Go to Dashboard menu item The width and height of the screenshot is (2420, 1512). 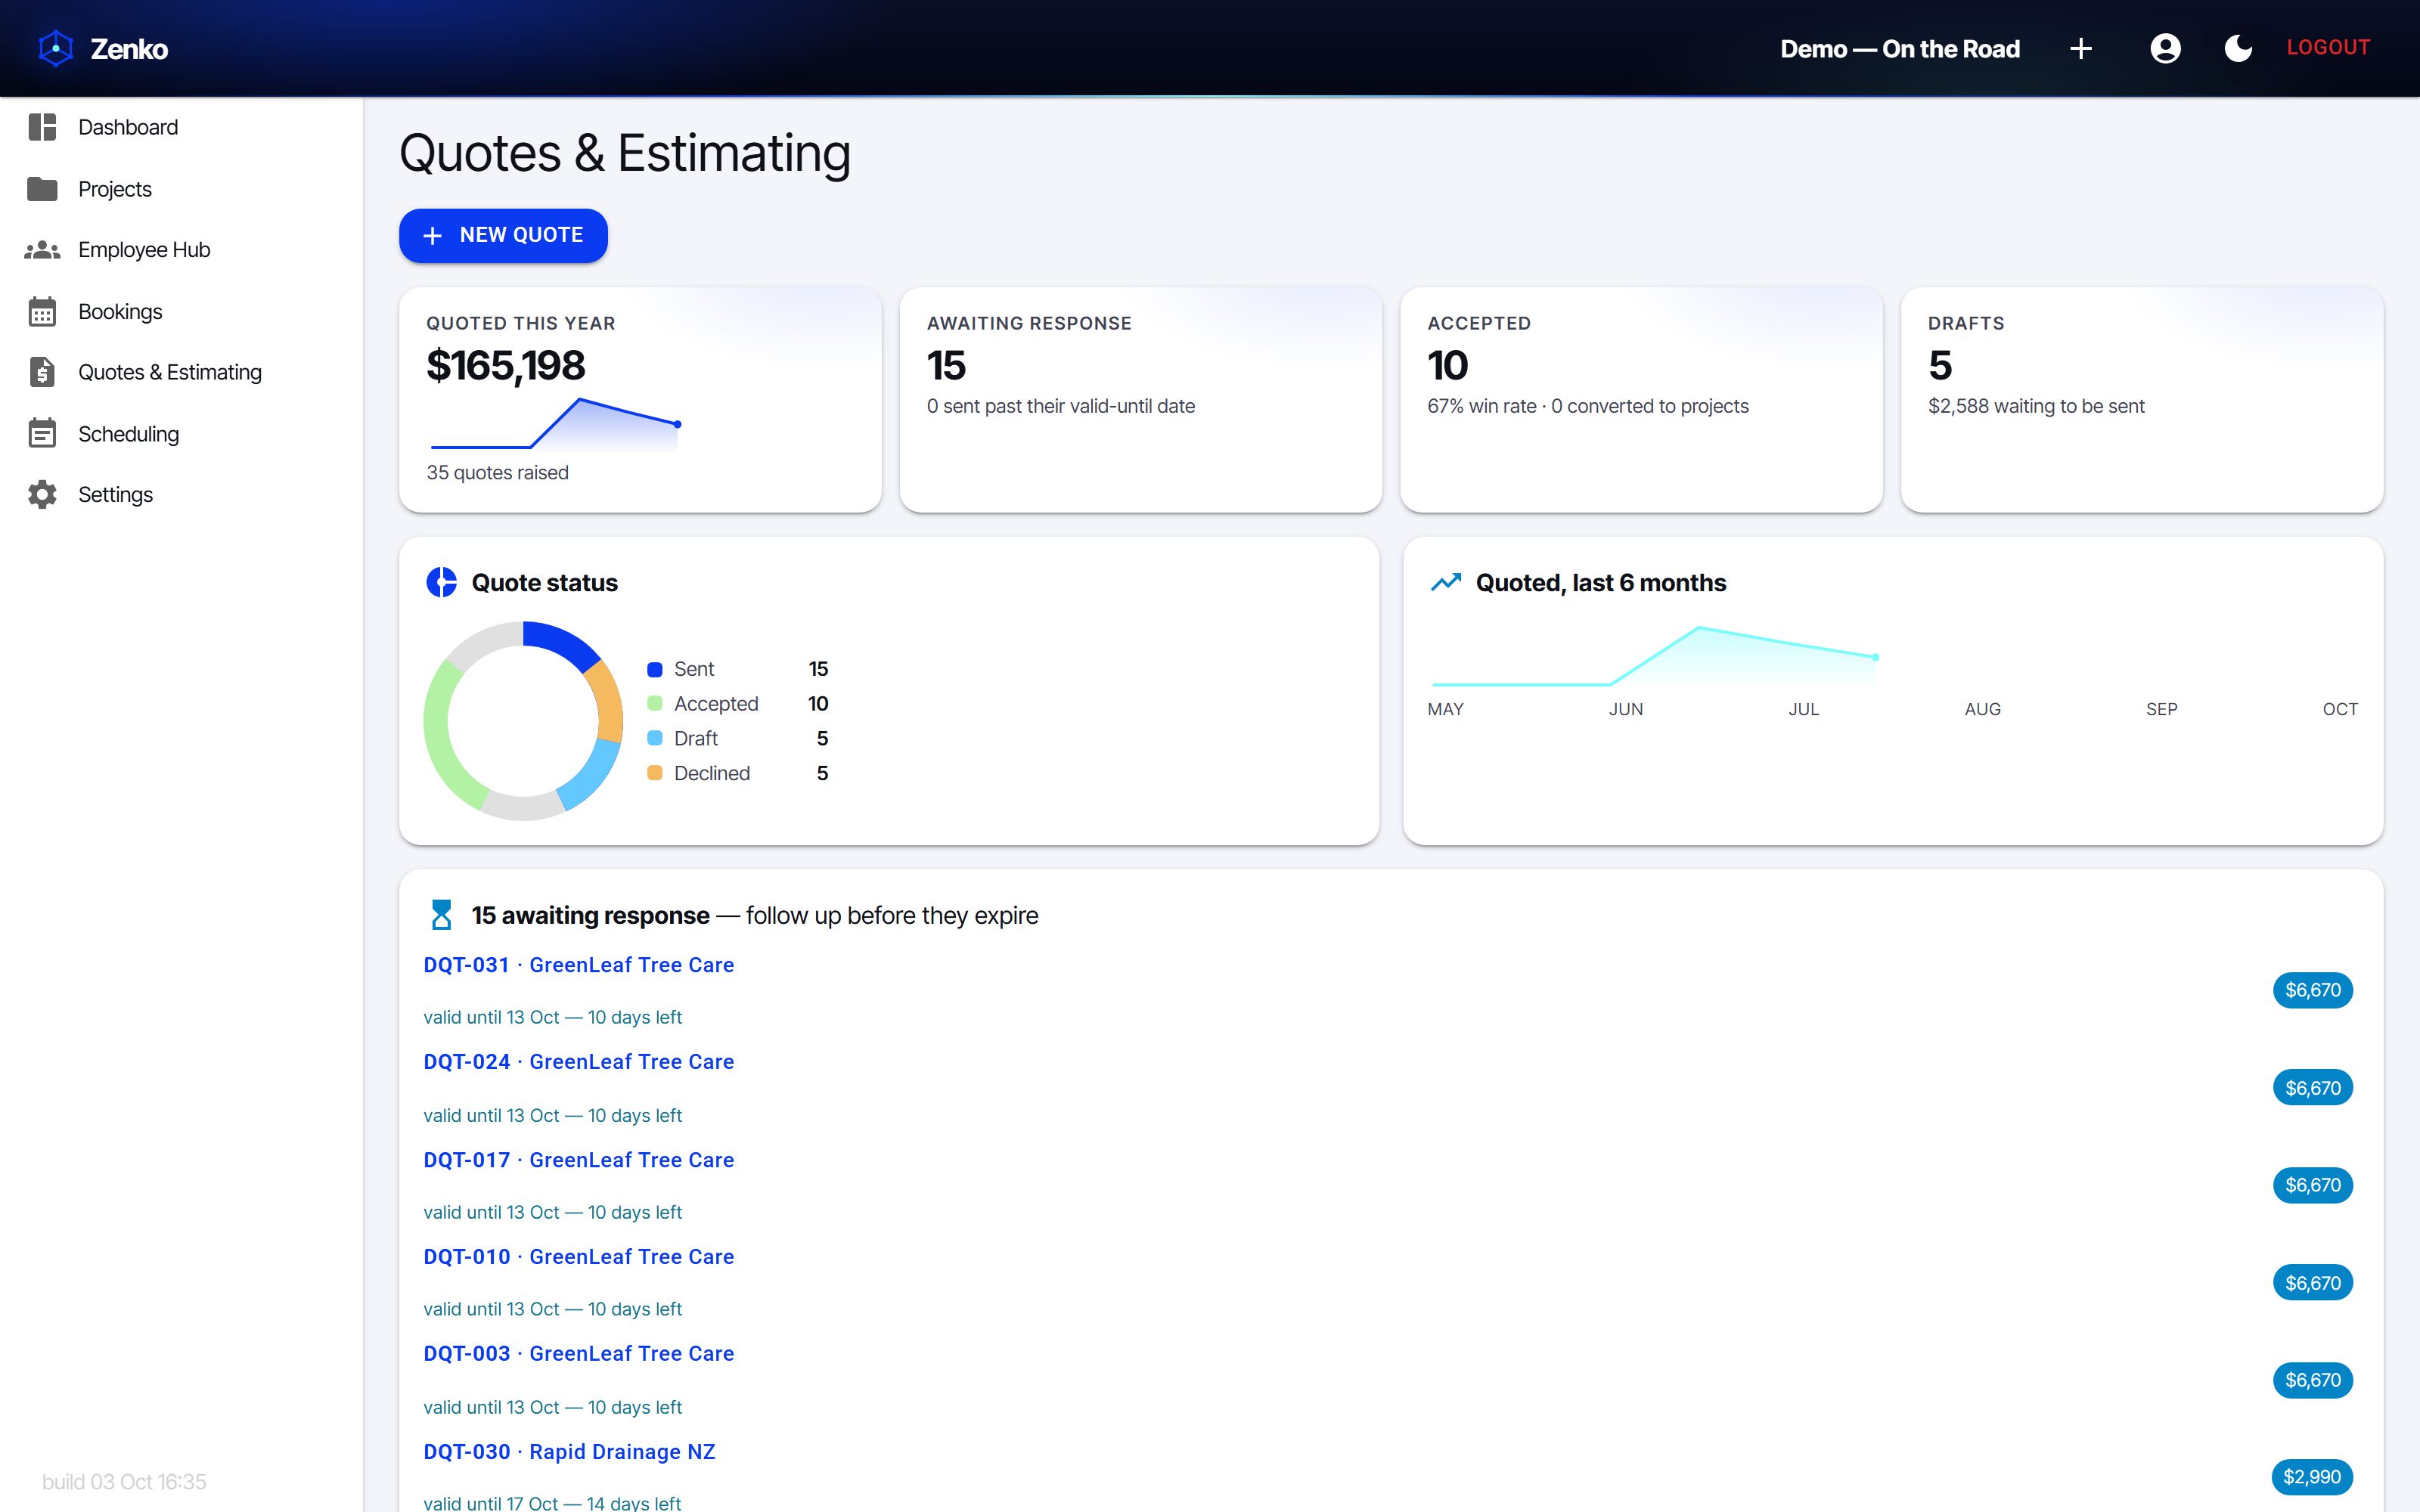(x=182, y=127)
